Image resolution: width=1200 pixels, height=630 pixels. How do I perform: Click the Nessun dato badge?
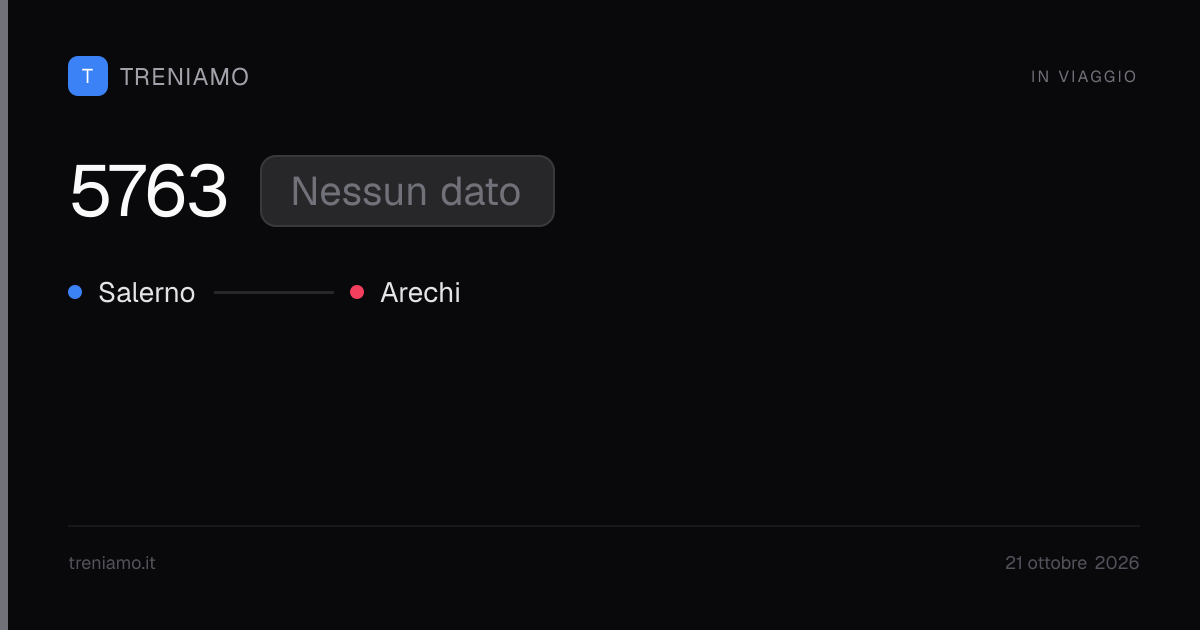click(x=407, y=191)
